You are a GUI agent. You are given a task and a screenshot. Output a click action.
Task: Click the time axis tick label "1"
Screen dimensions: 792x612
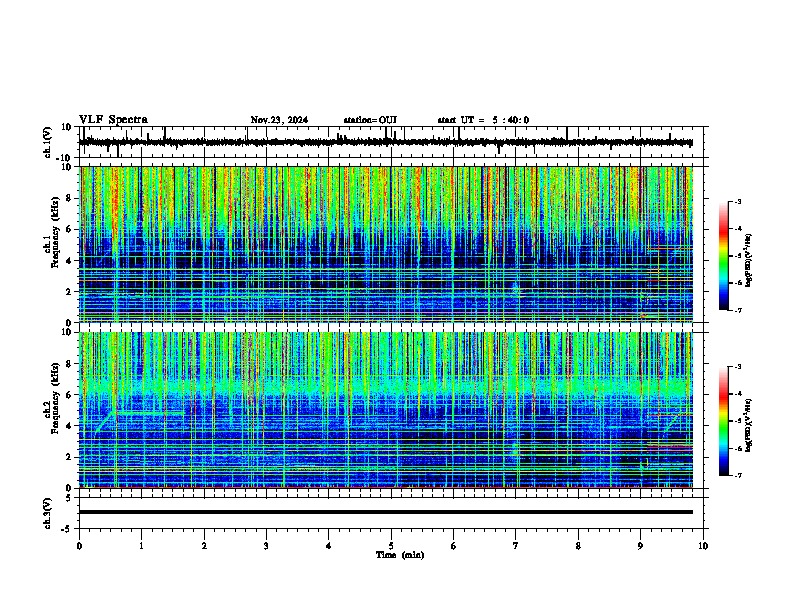[141, 546]
